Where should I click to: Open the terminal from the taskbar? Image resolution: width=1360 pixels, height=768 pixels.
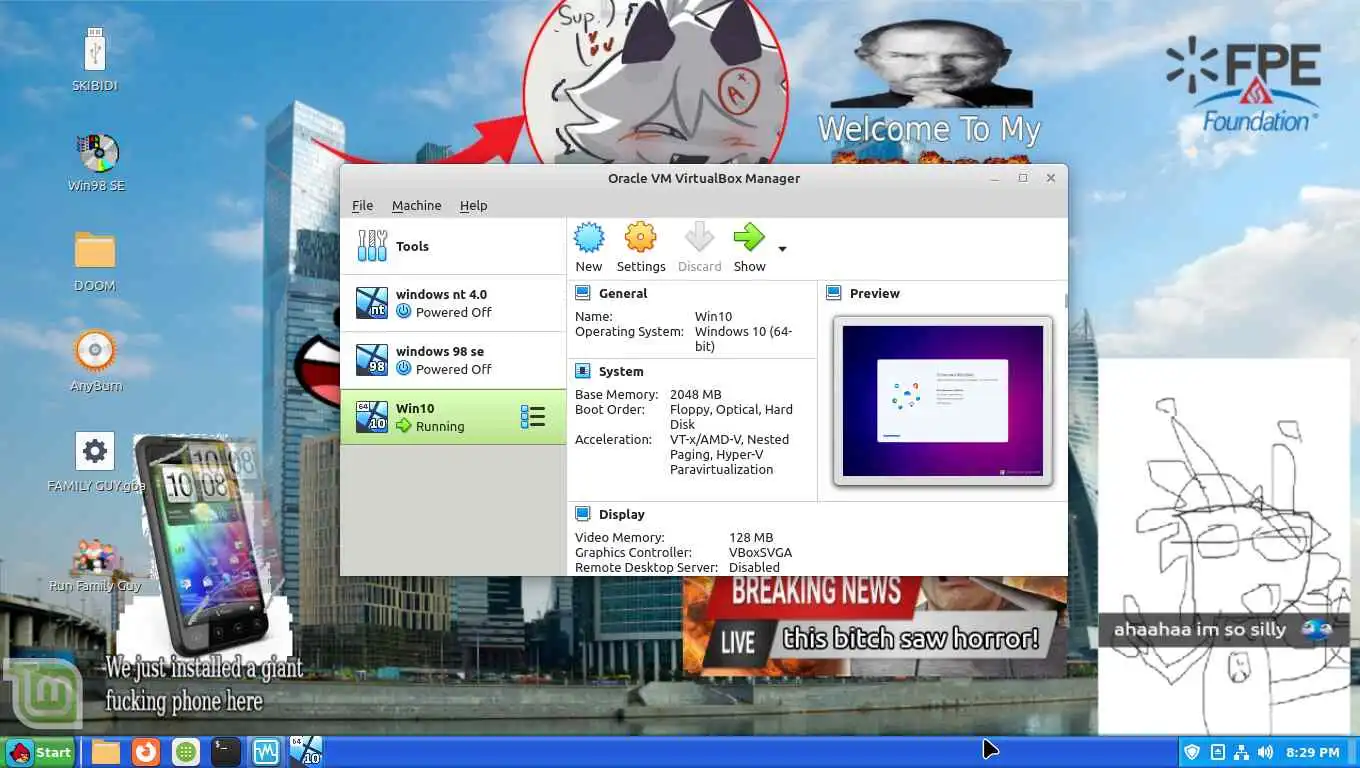pyautogui.click(x=225, y=752)
